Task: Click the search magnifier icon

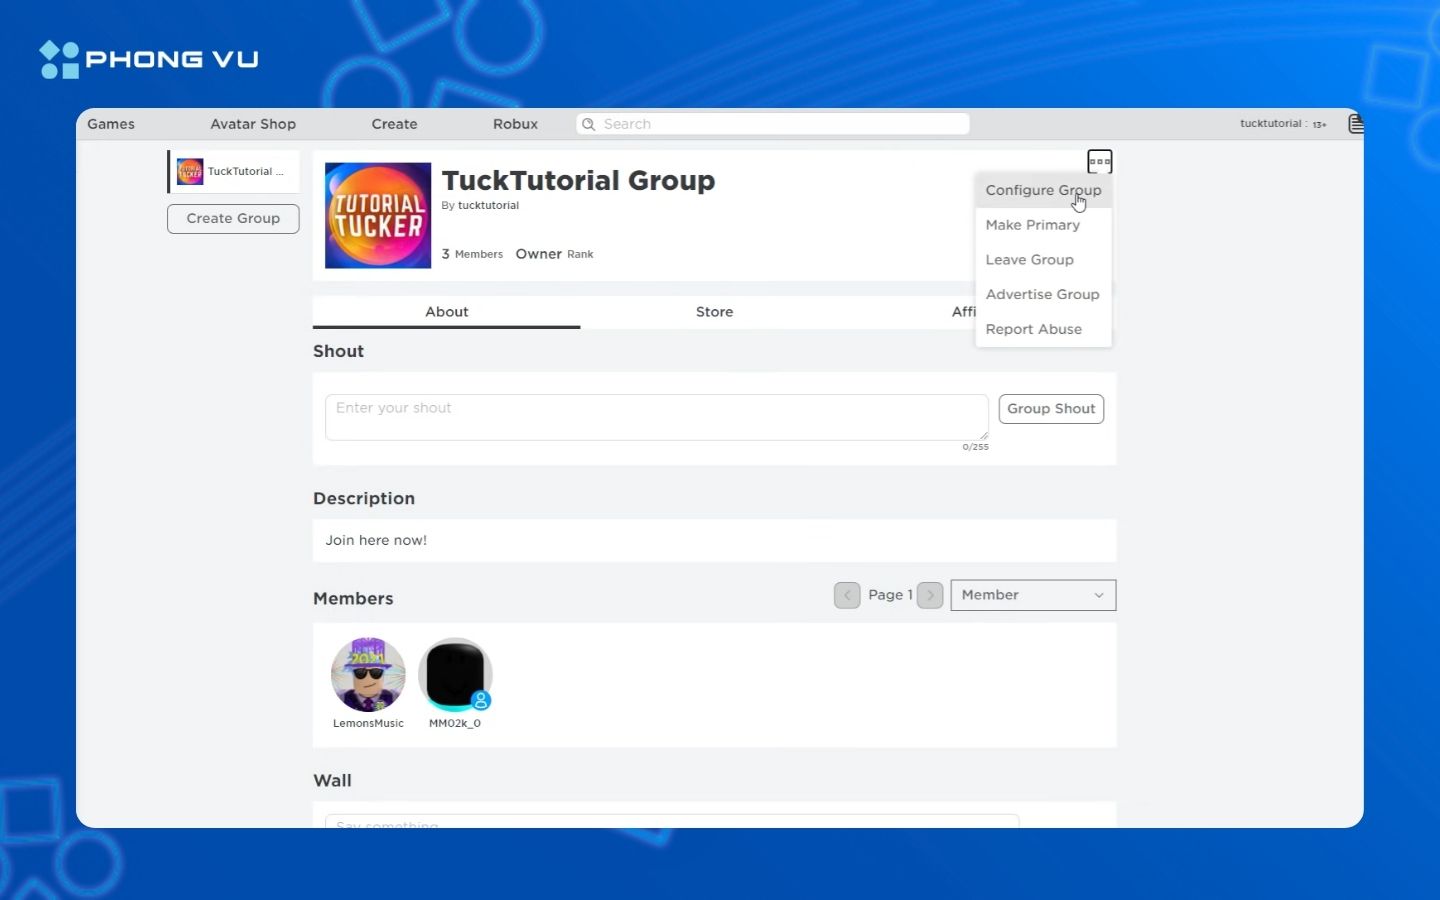Action: 589,124
